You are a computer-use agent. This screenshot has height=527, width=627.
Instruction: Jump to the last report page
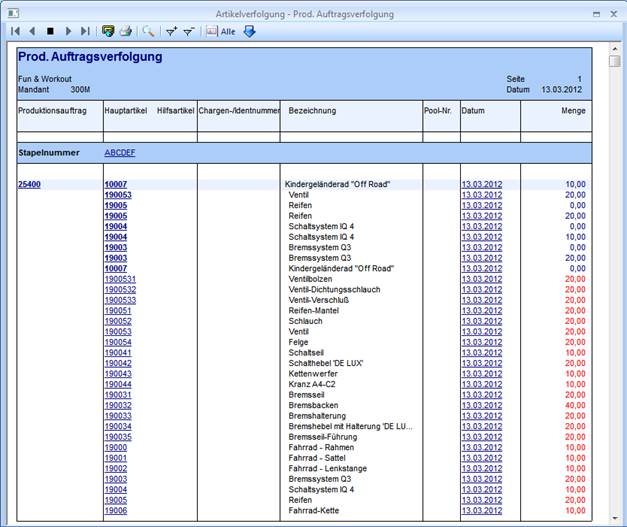point(85,32)
